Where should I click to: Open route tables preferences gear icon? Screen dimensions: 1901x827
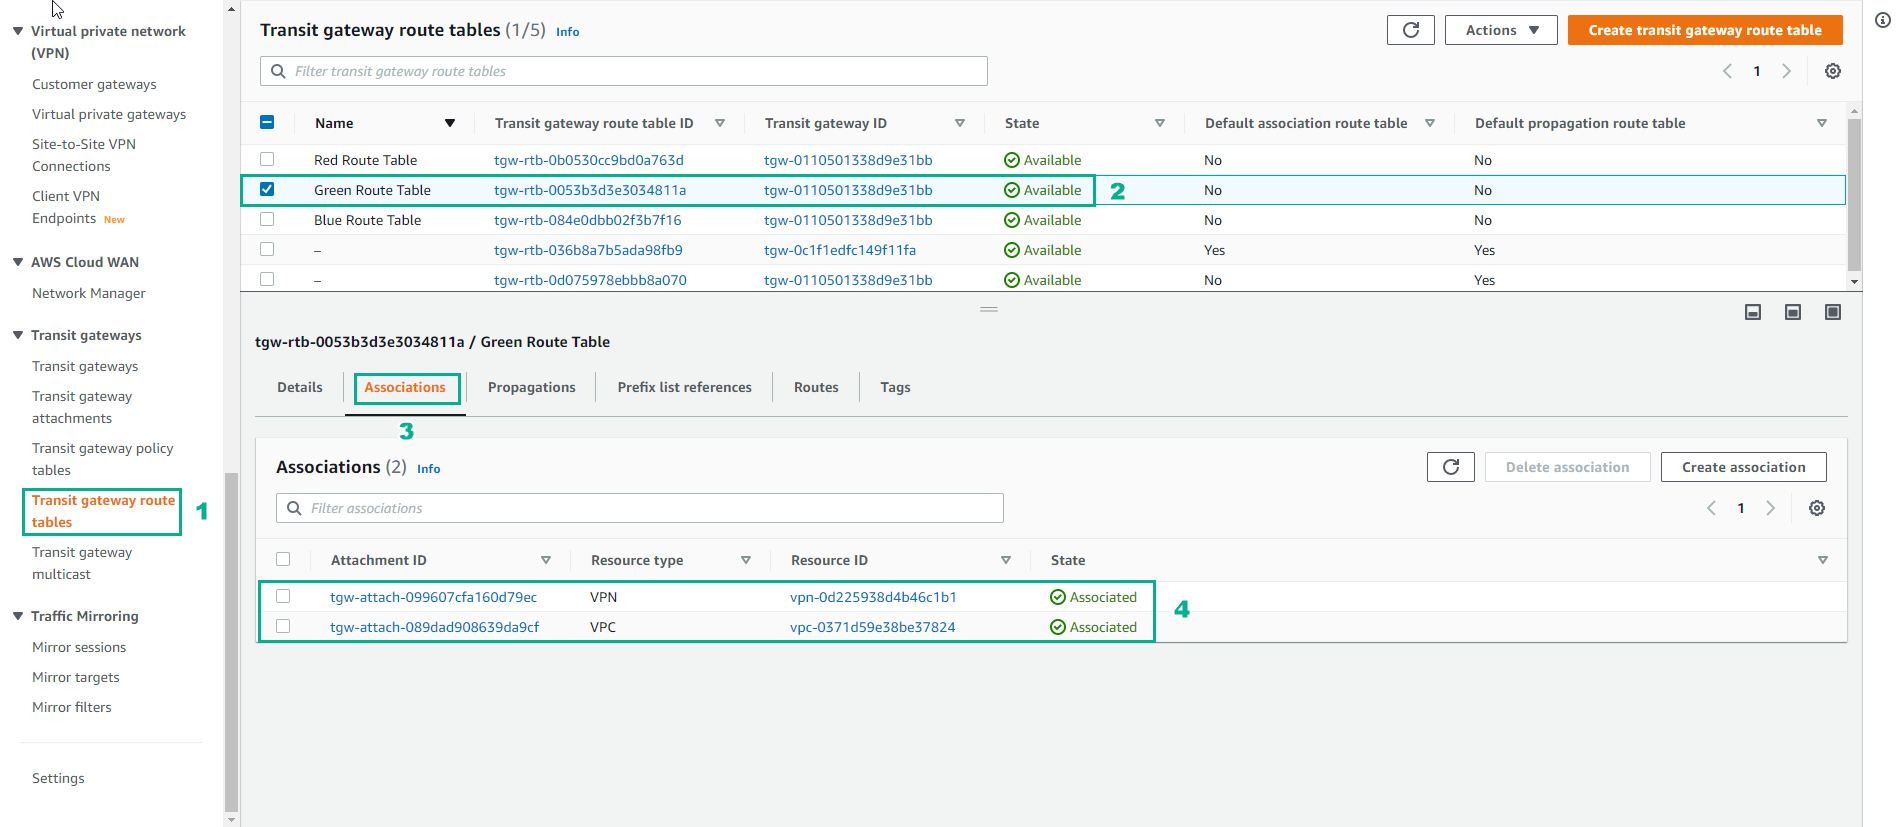tap(1833, 71)
